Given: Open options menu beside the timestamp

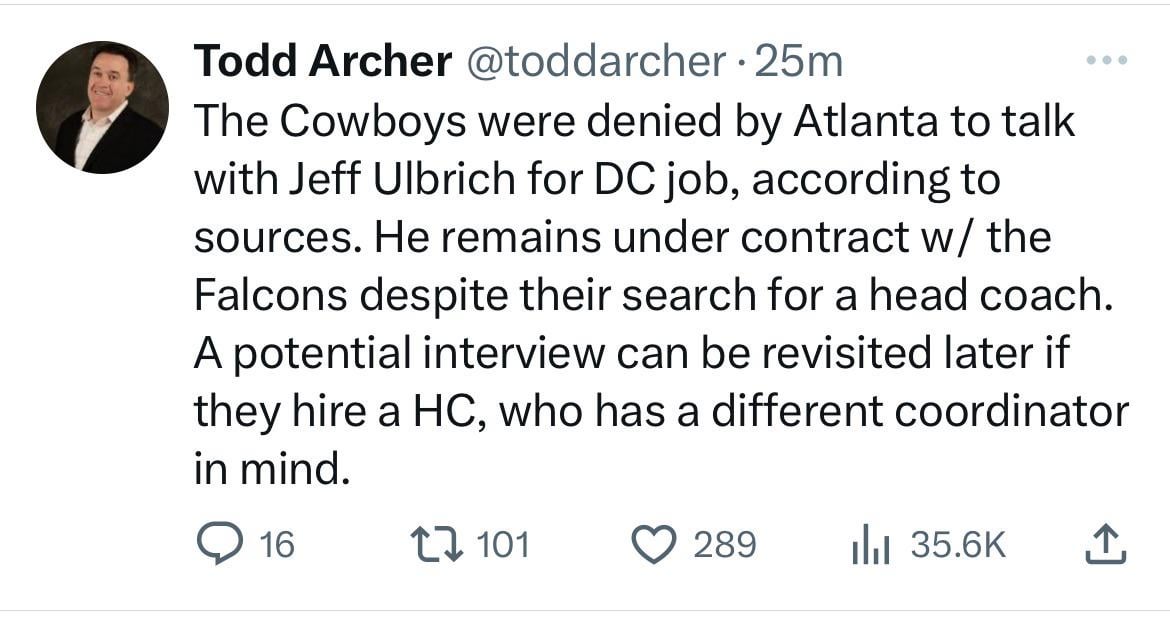Looking at the screenshot, I should [1106, 58].
